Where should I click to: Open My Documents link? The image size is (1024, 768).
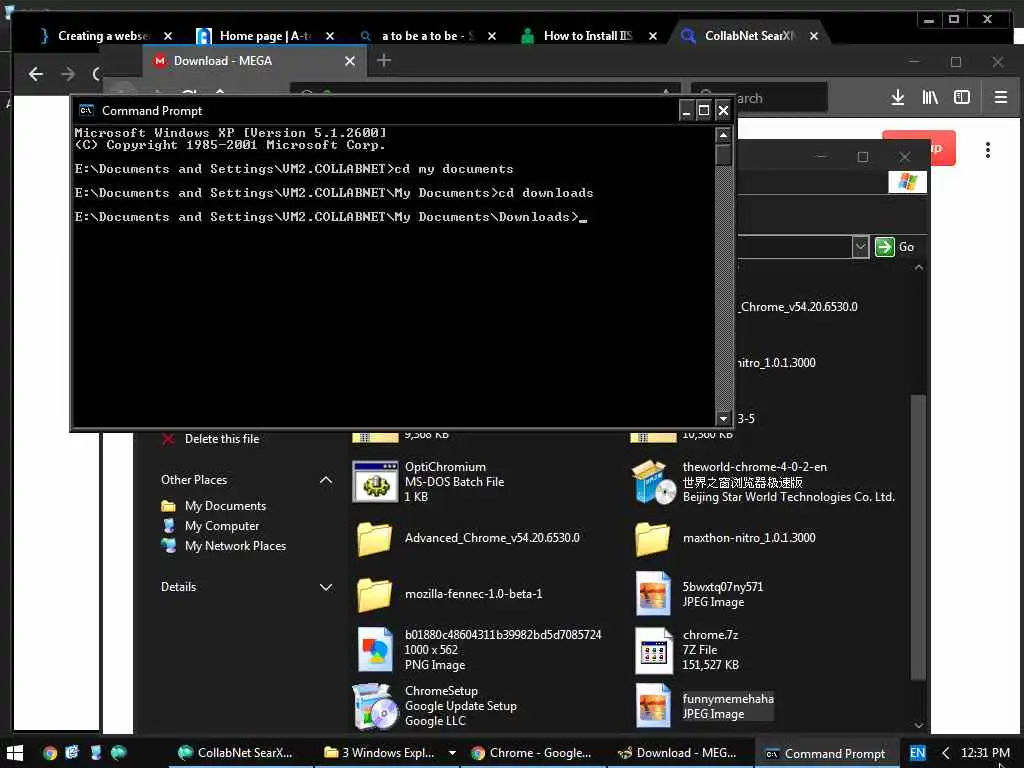[225, 506]
